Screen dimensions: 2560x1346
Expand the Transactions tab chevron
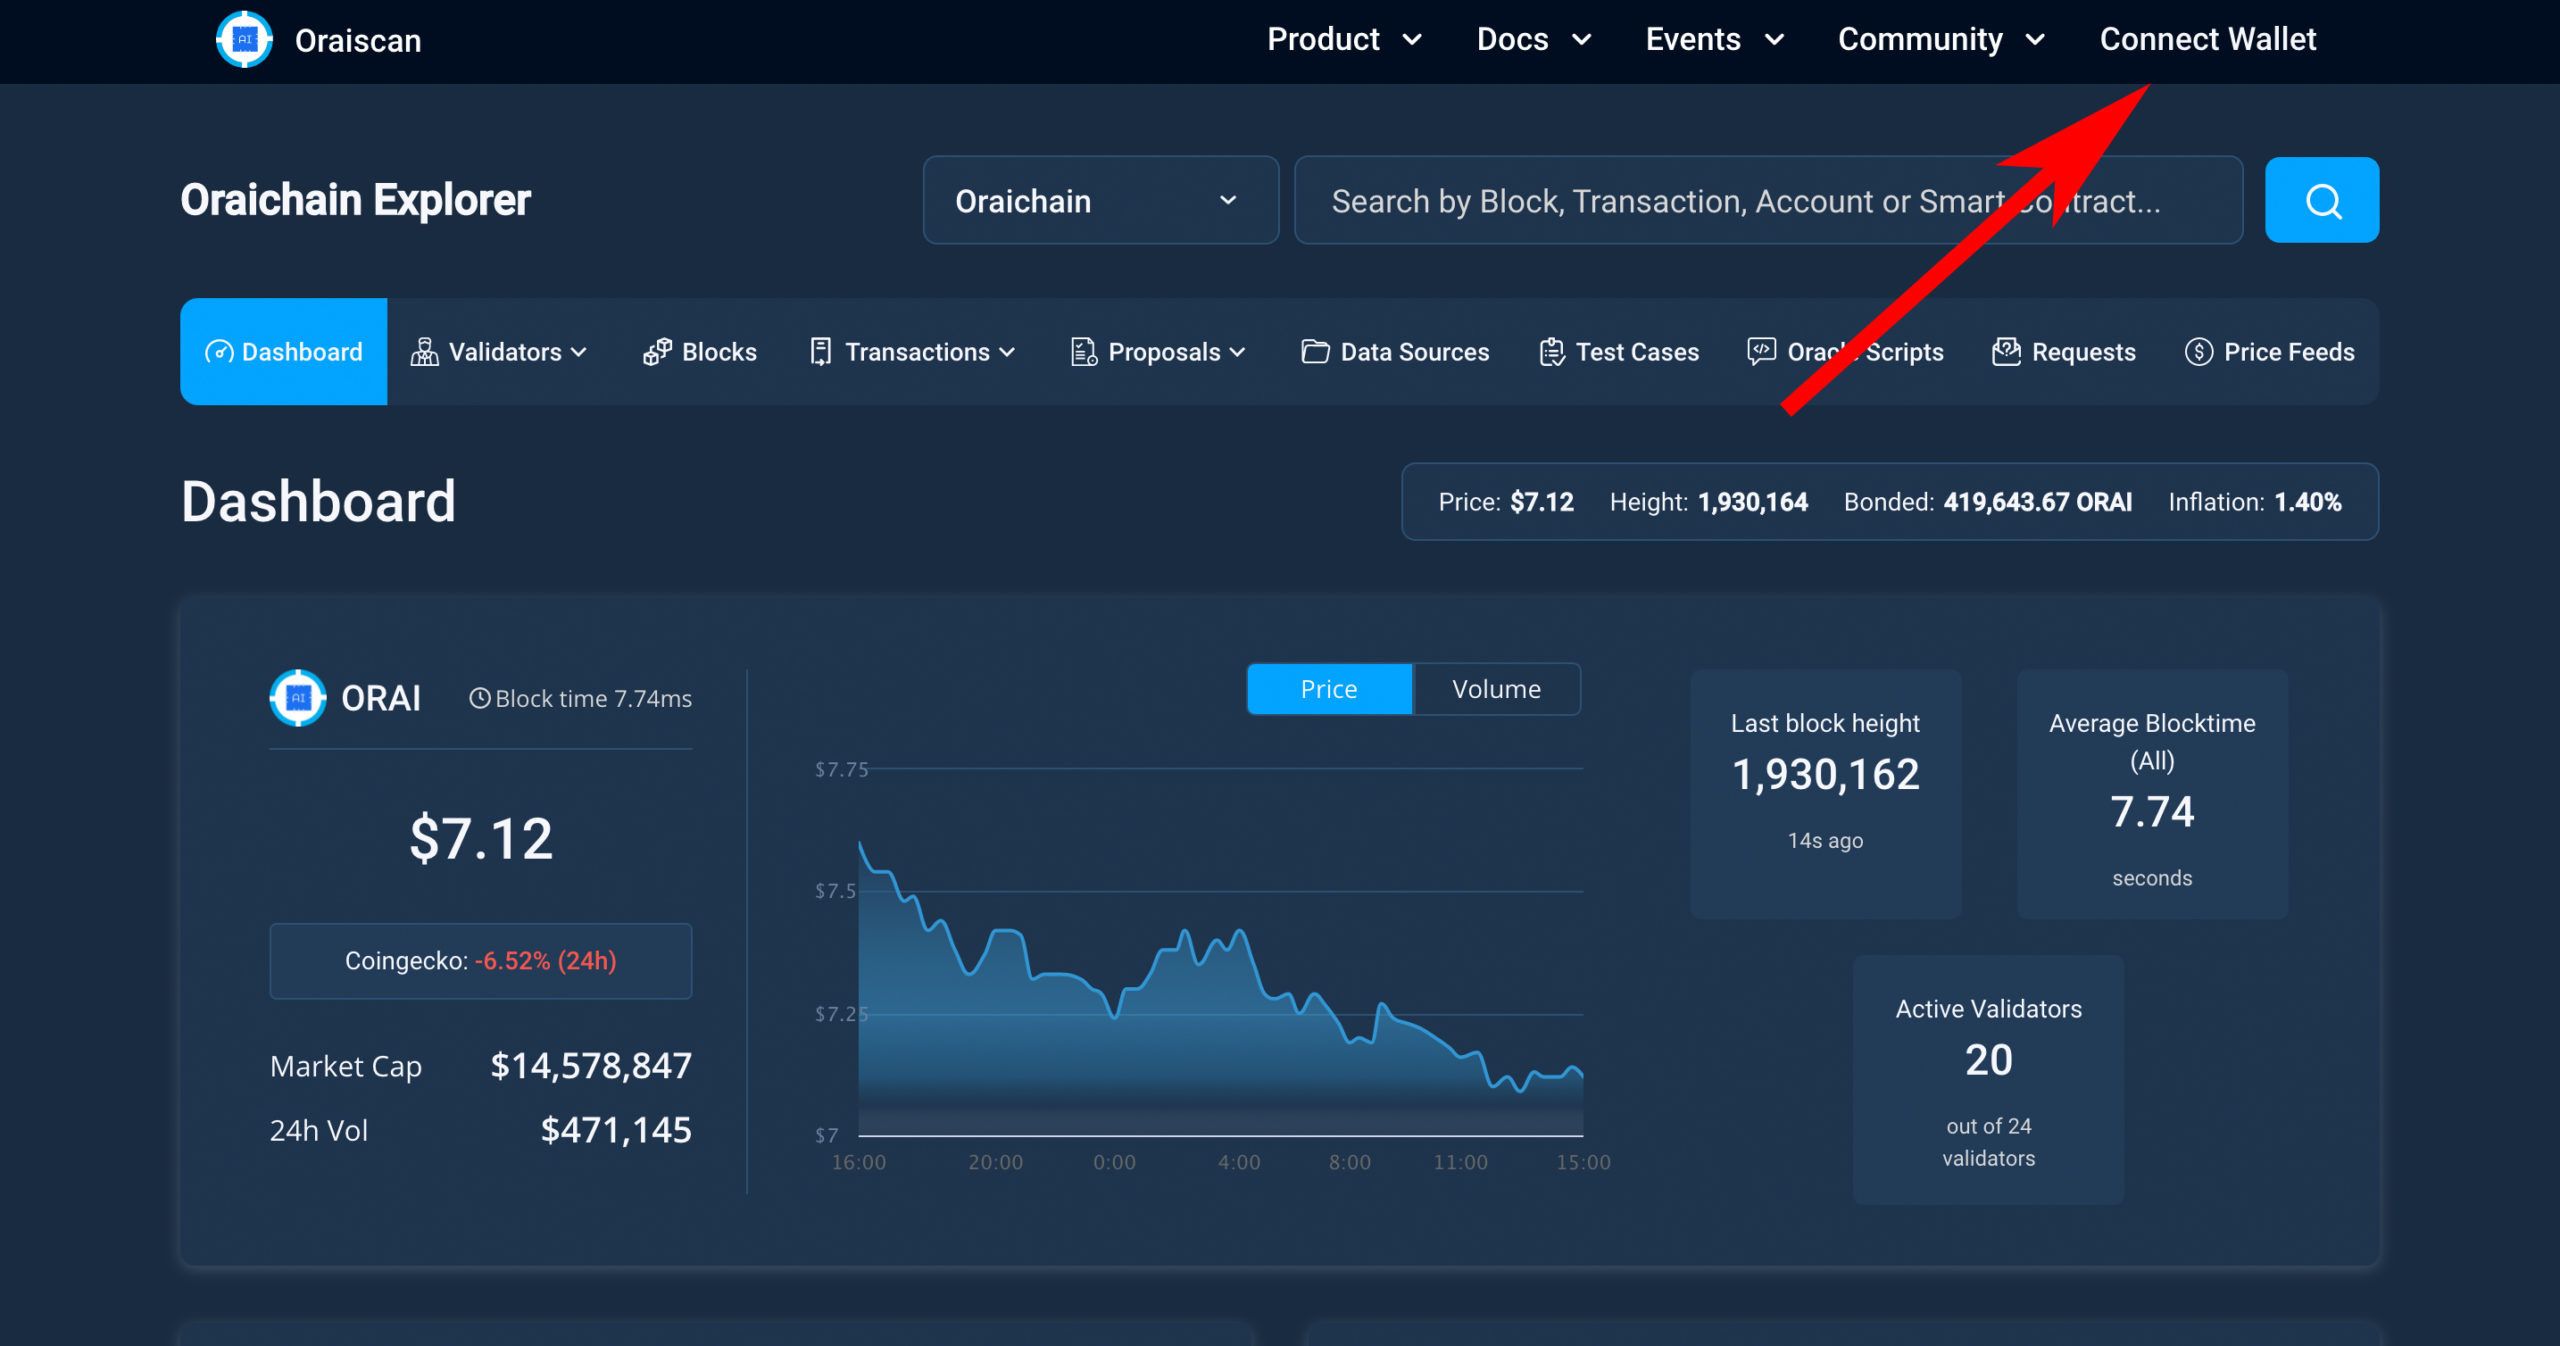click(x=1007, y=352)
